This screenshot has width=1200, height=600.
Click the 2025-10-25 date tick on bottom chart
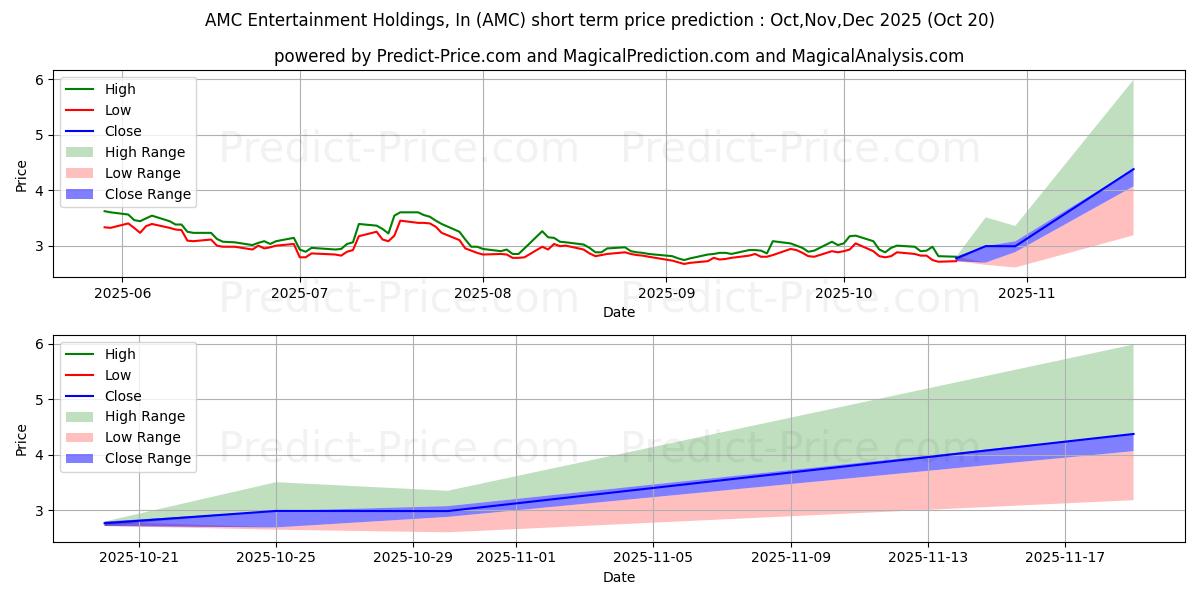tap(277, 557)
